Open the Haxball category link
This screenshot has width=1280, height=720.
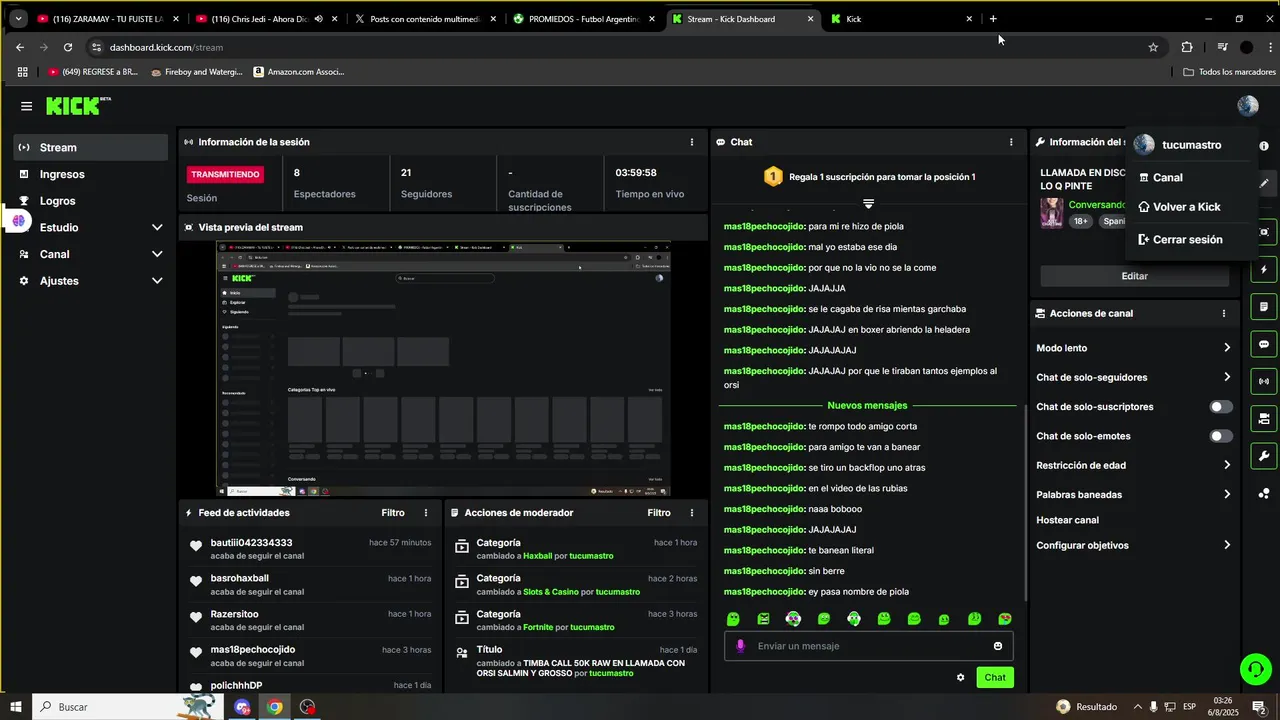[x=537, y=556]
